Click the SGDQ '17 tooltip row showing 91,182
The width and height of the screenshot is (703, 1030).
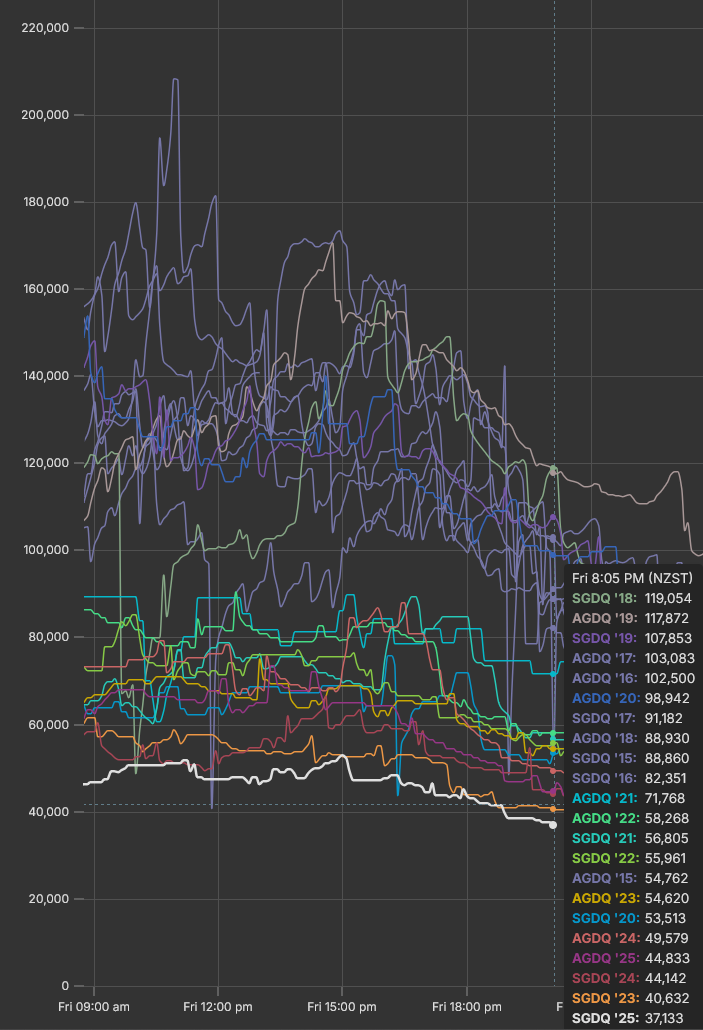pyautogui.click(x=627, y=719)
